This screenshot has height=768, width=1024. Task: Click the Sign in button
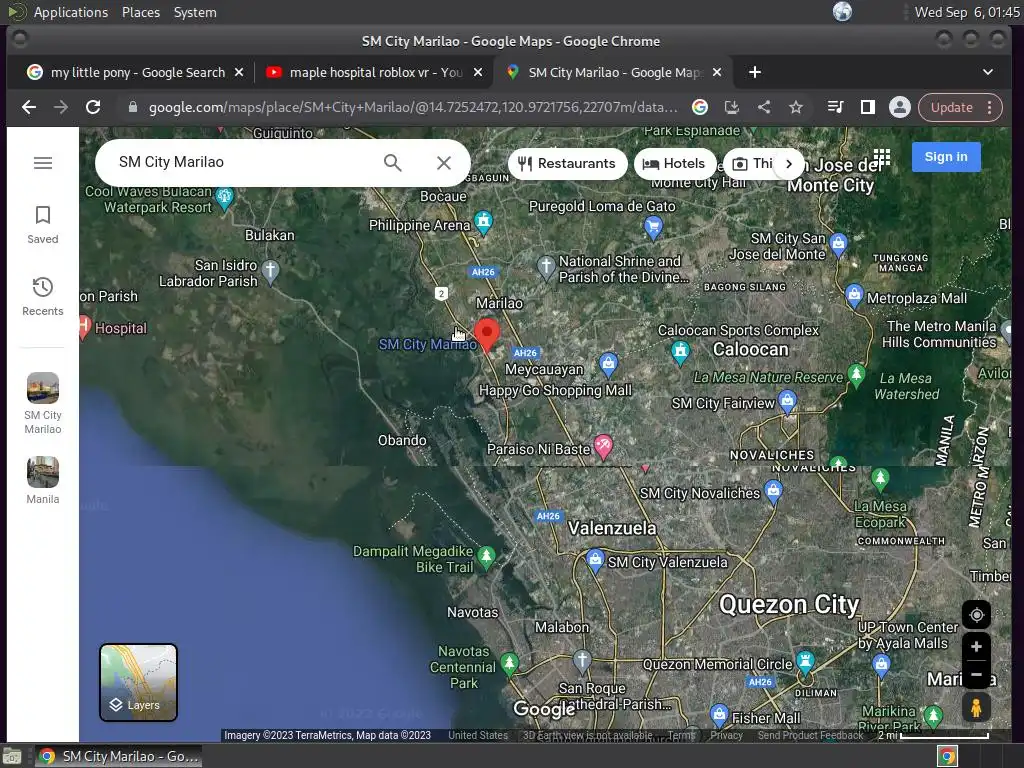coord(946,157)
